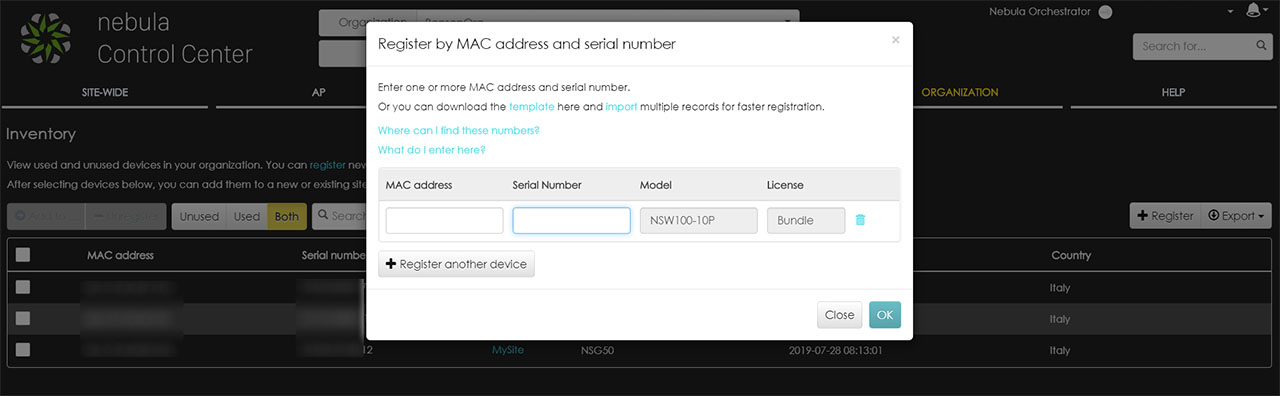Click the Nebula Orchestrator label
Viewport: 1280px width, 396px height.
[1039, 12]
